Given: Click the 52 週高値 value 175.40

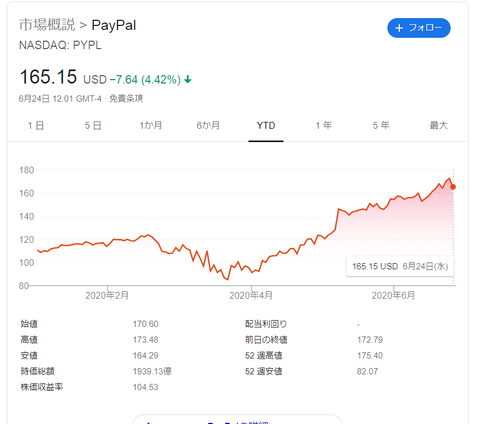Looking at the screenshot, I should pyautogui.click(x=370, y=356).
